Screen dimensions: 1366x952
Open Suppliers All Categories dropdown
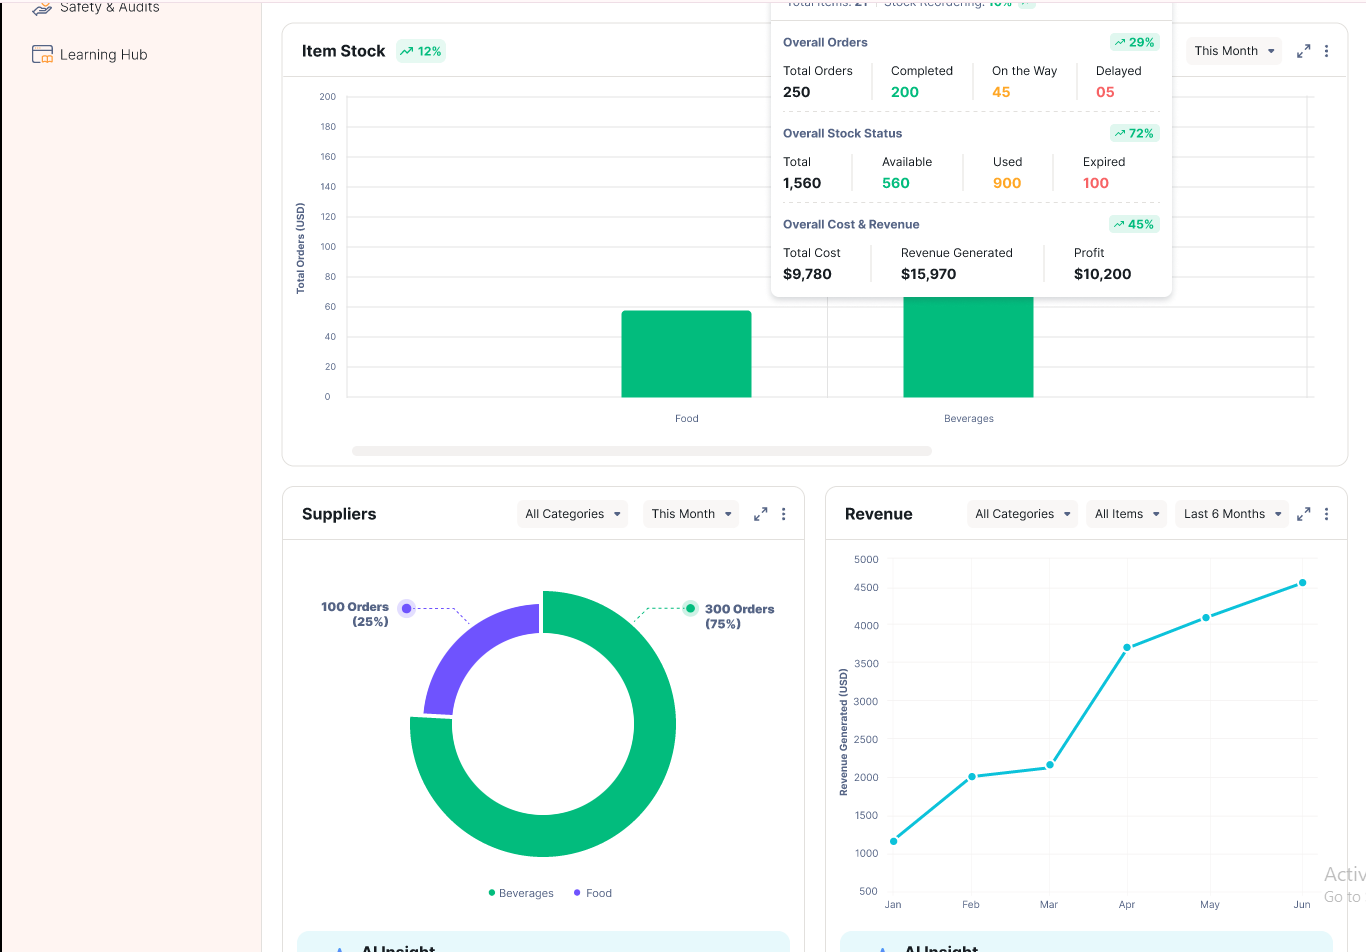tap(573, 514)
